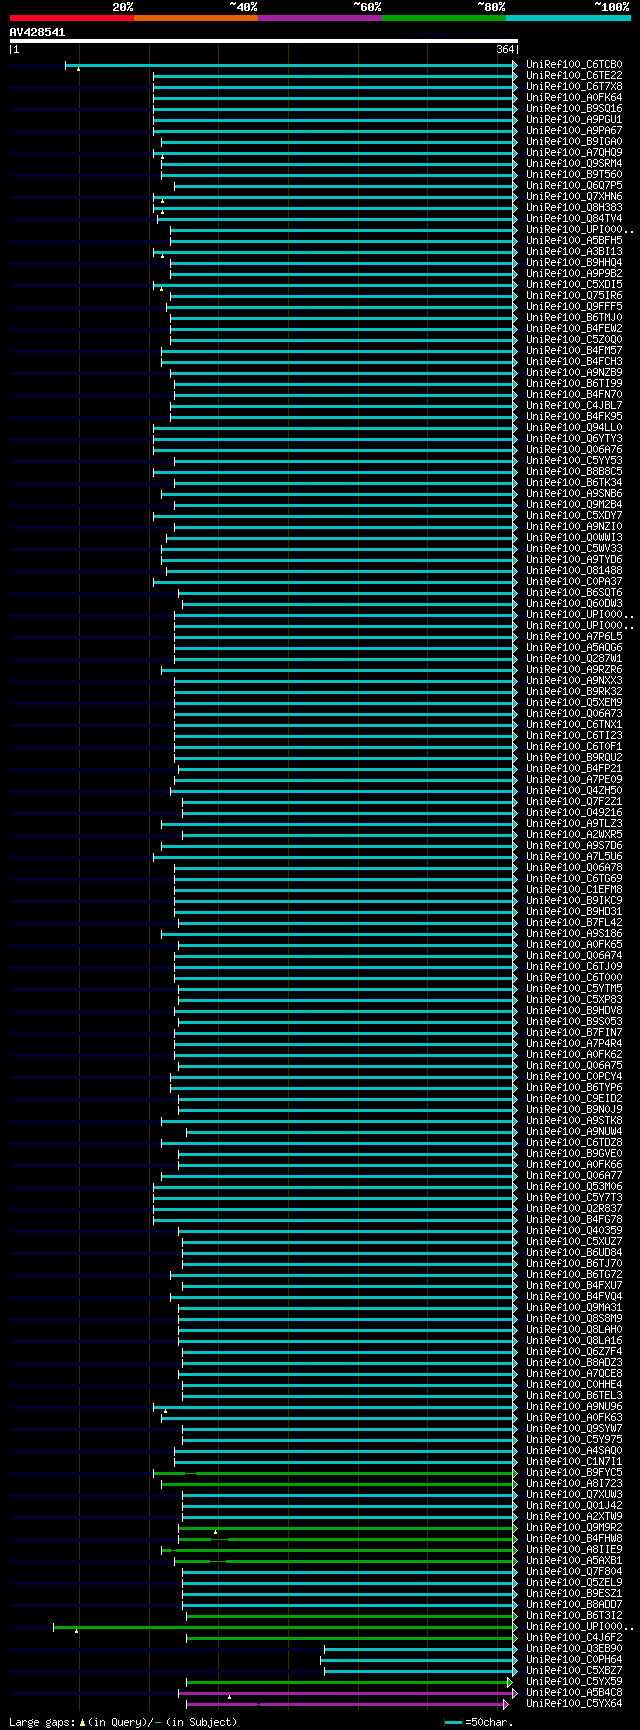This screenshot has height=1730, width=640.
Task: Choose hit UniRef100_Q84TV4
Action: [x=574, y=219]
